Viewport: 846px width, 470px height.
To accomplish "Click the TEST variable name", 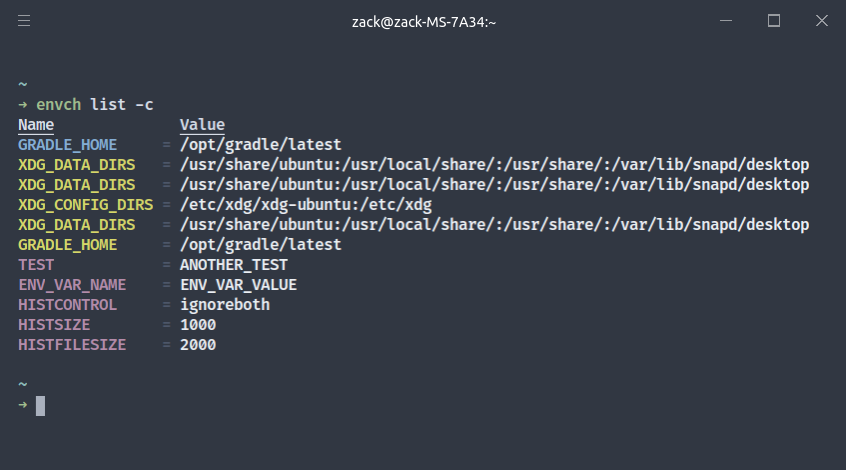I will tap(36, 264).
